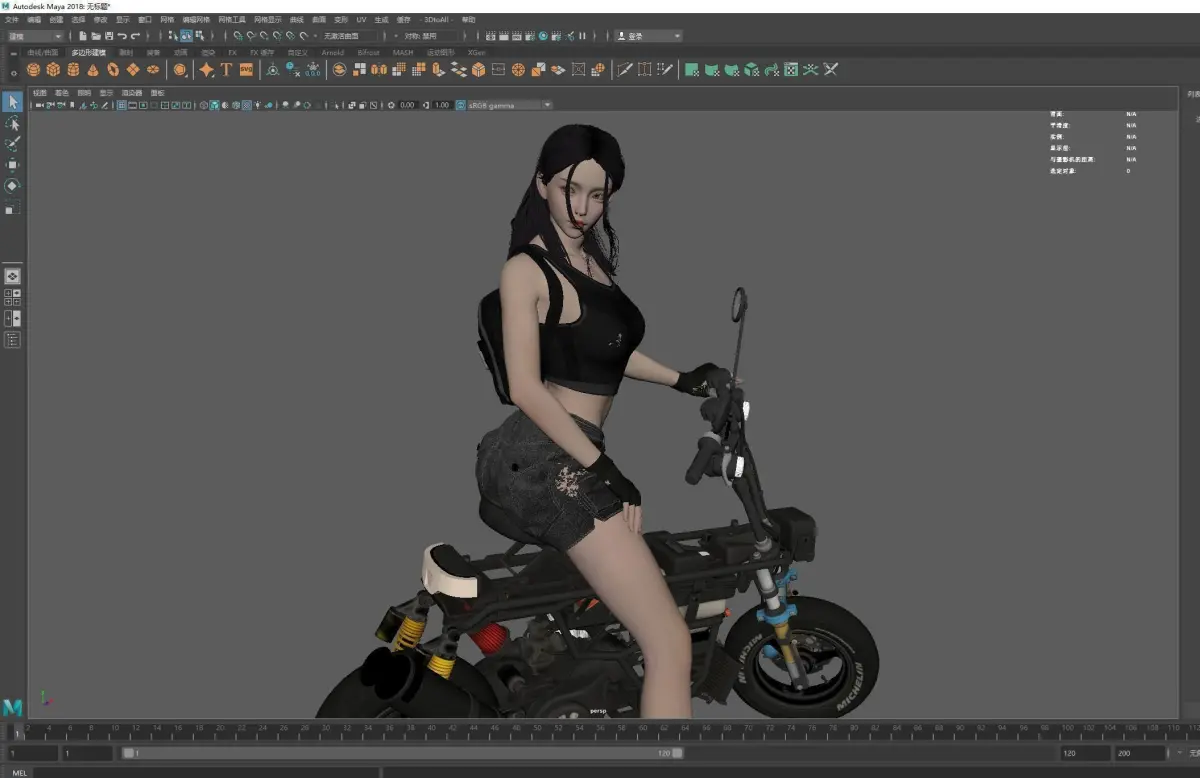Open the viewport panel's 渲染器 menu
This screenshot has height=778, width=1200.
coord(132,92)
